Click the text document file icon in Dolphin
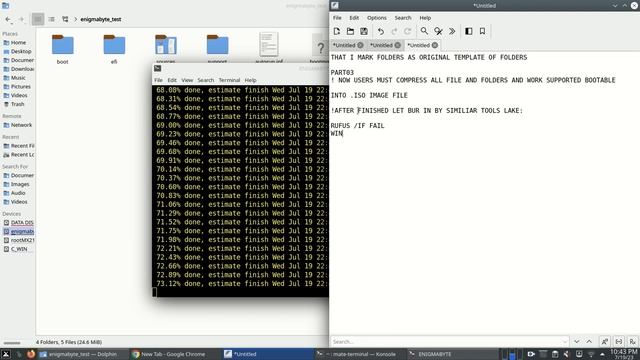640x360 pixels. tap(269, 47)
